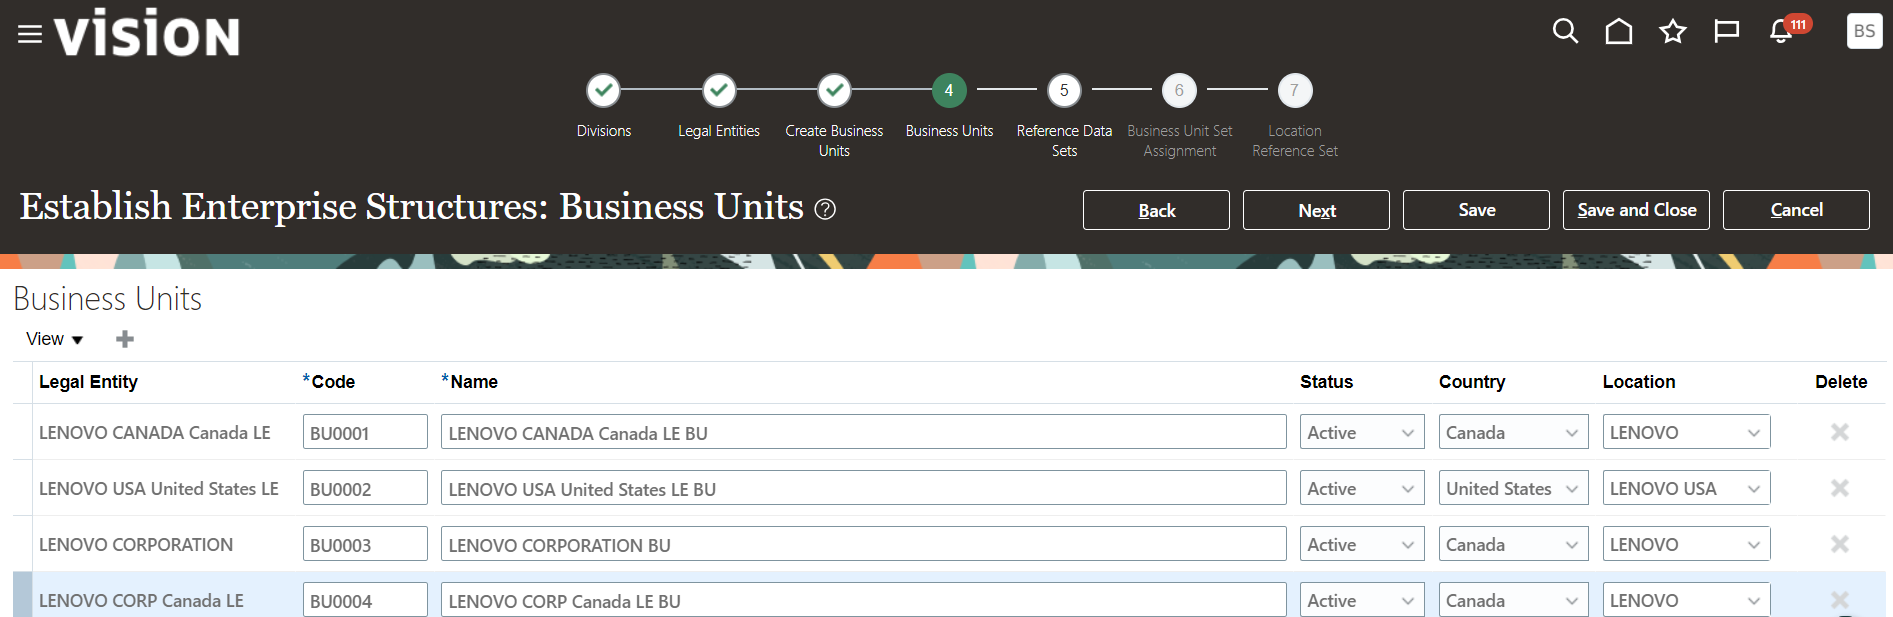Click the Next button
The image size is (1893, 617).
click(1316, 210)
